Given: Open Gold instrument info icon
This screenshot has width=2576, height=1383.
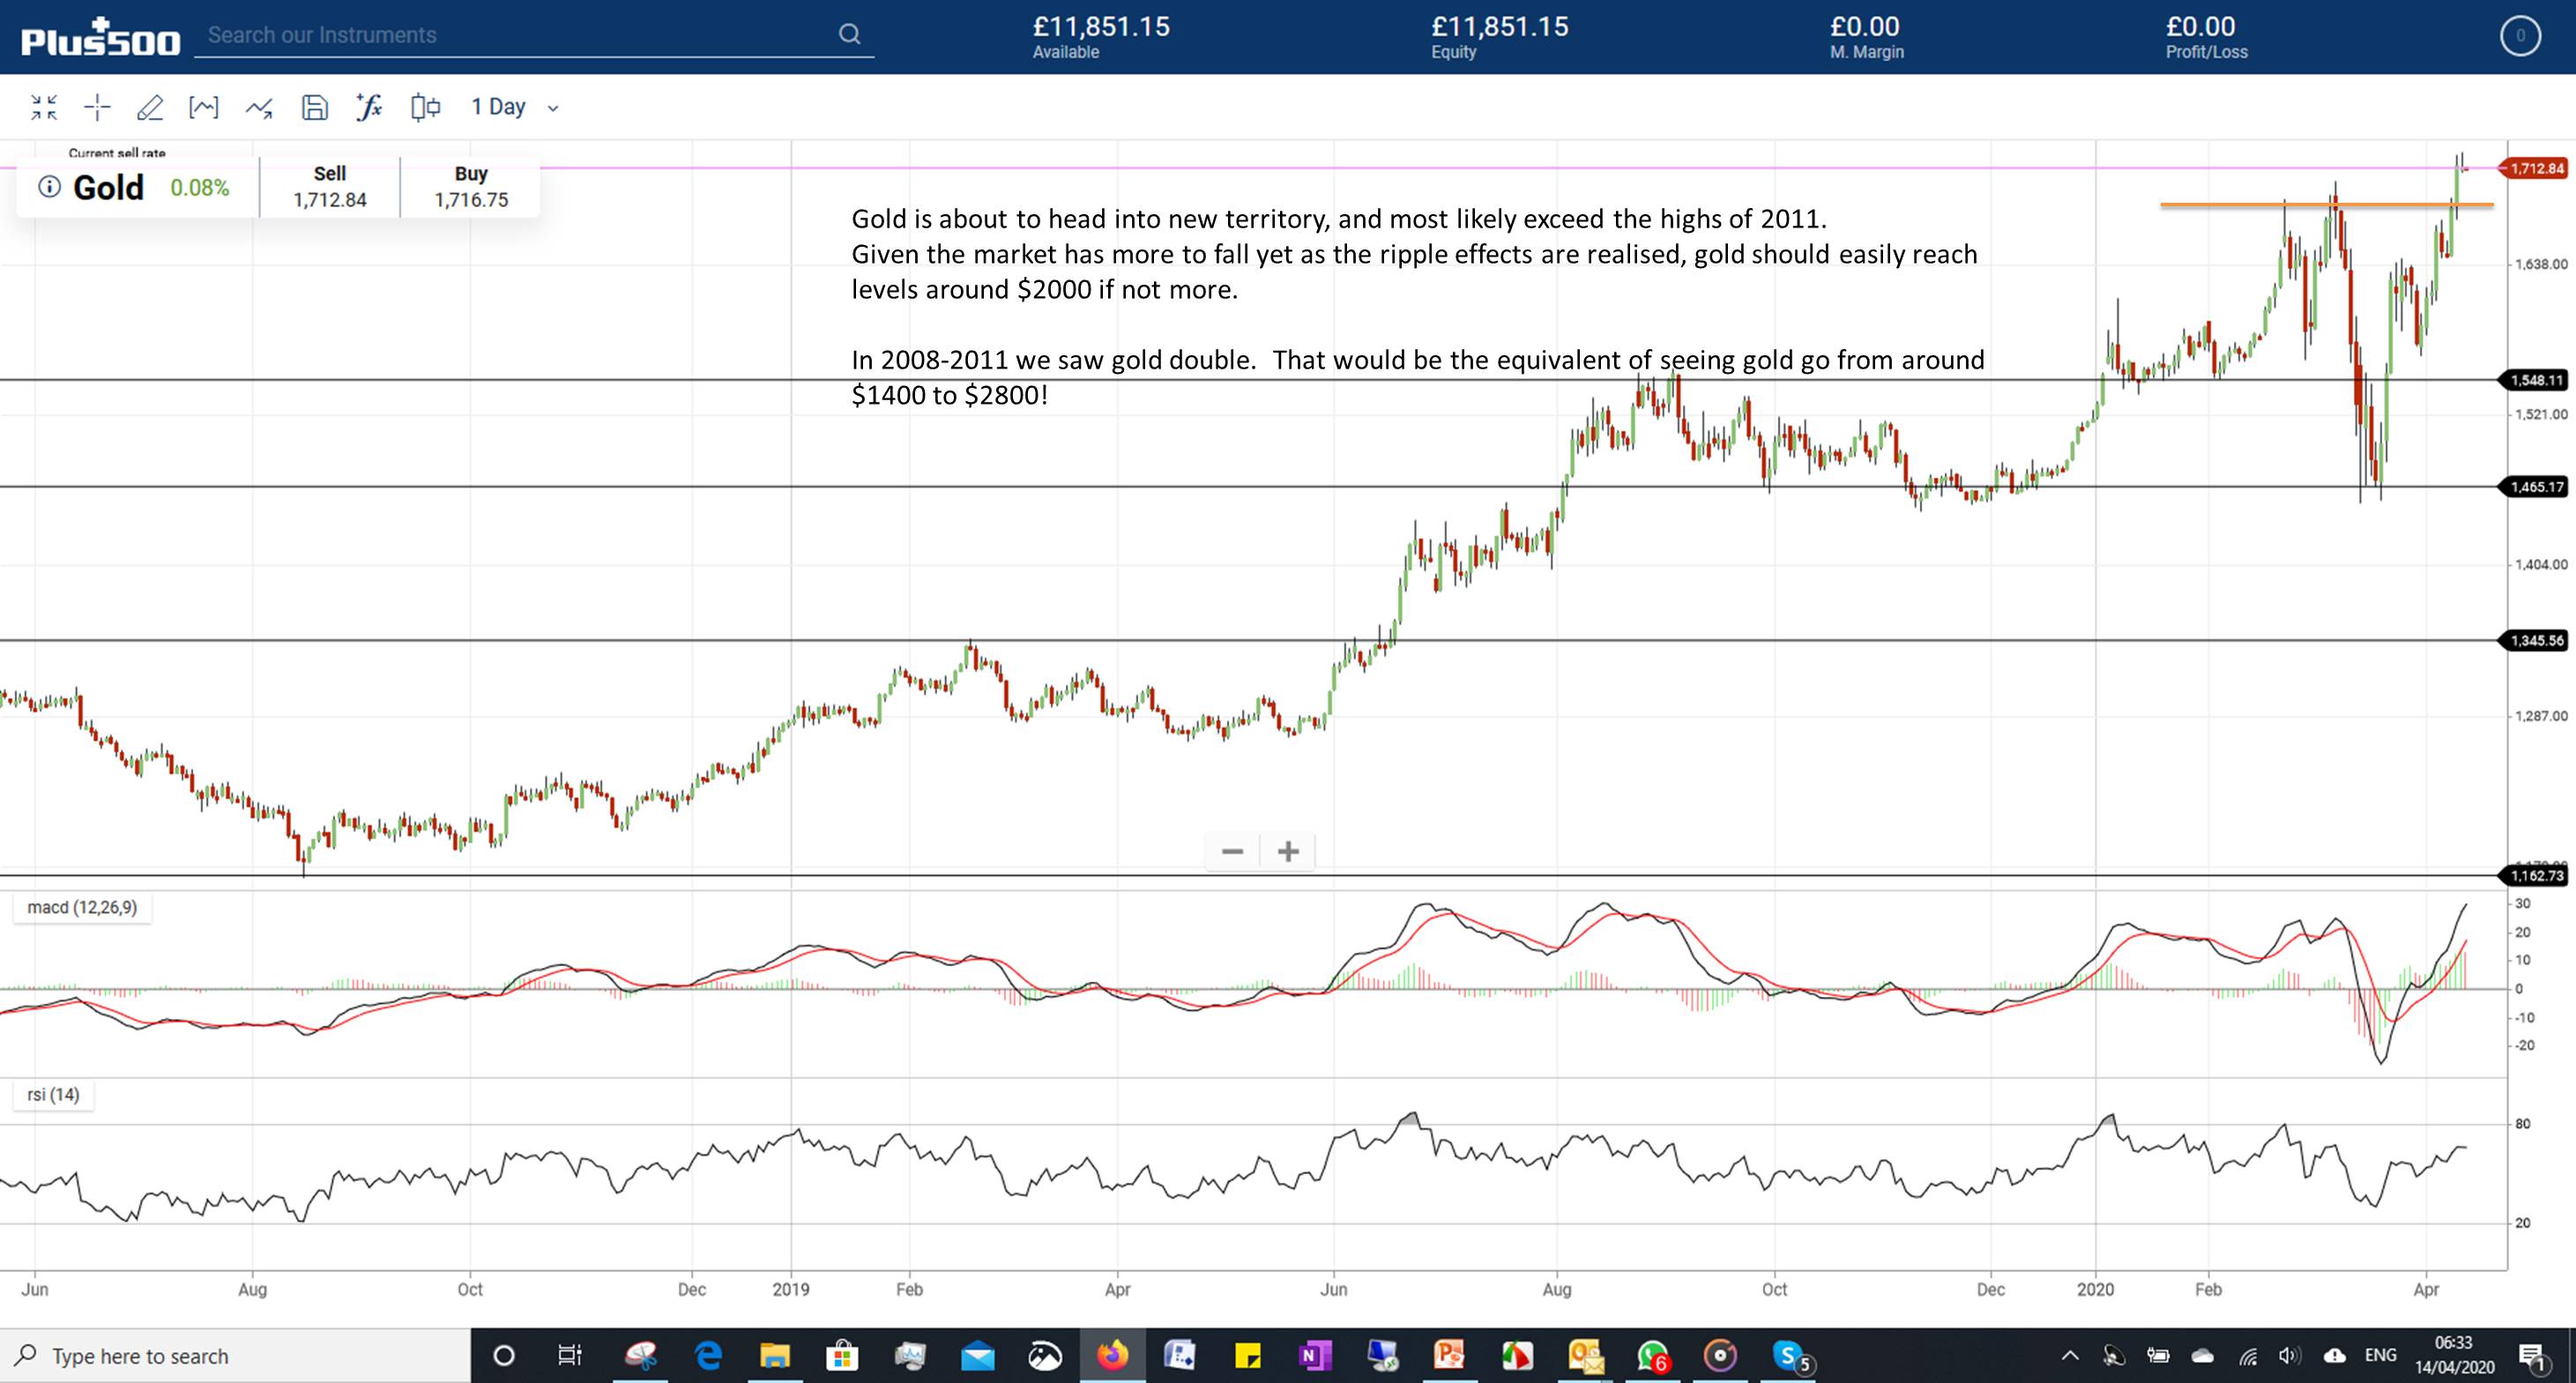Looking at the screenshot, I should [x=49, y=187].
